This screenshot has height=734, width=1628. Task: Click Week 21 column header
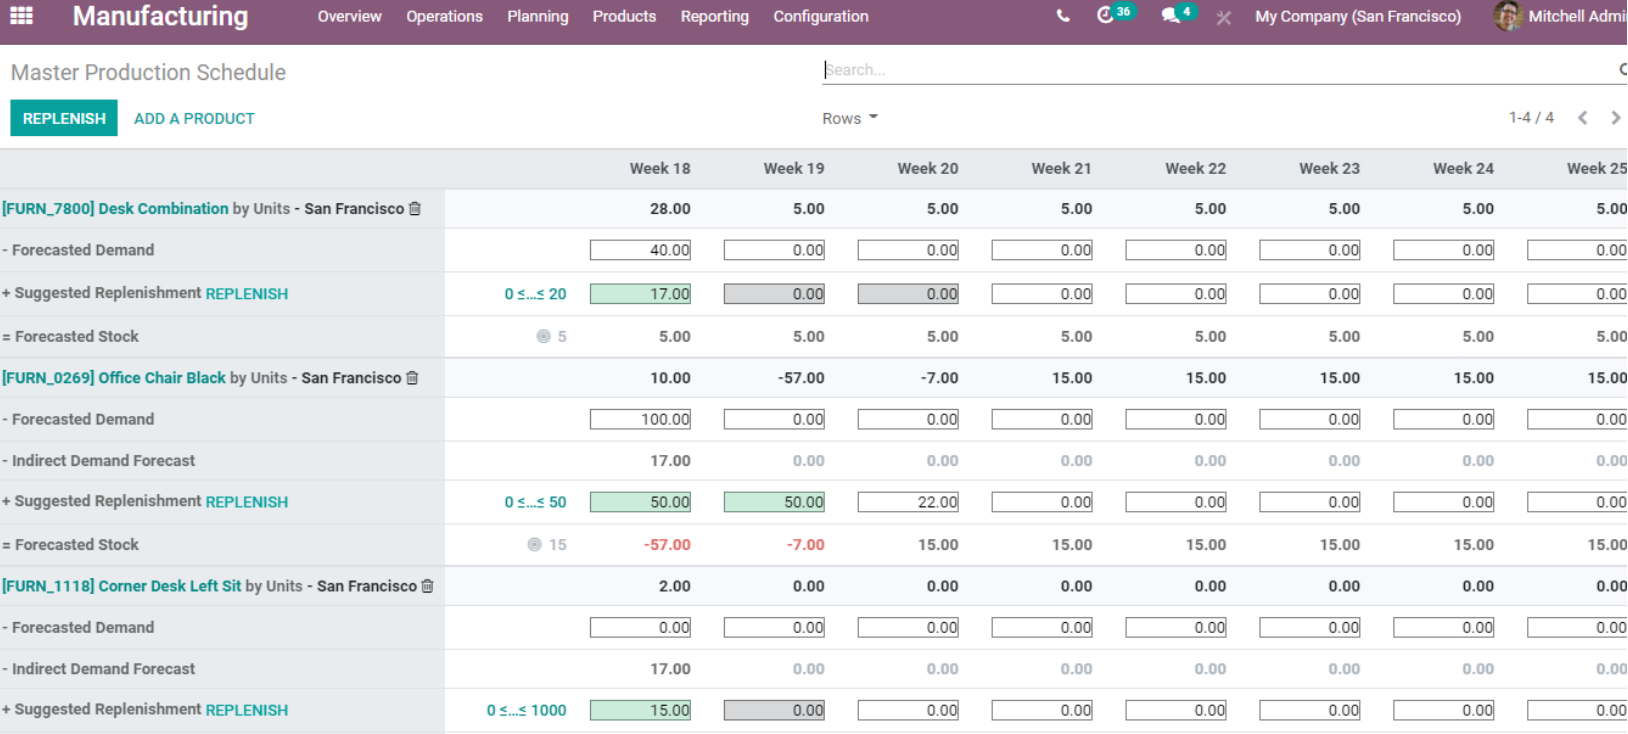(1061, 168)
